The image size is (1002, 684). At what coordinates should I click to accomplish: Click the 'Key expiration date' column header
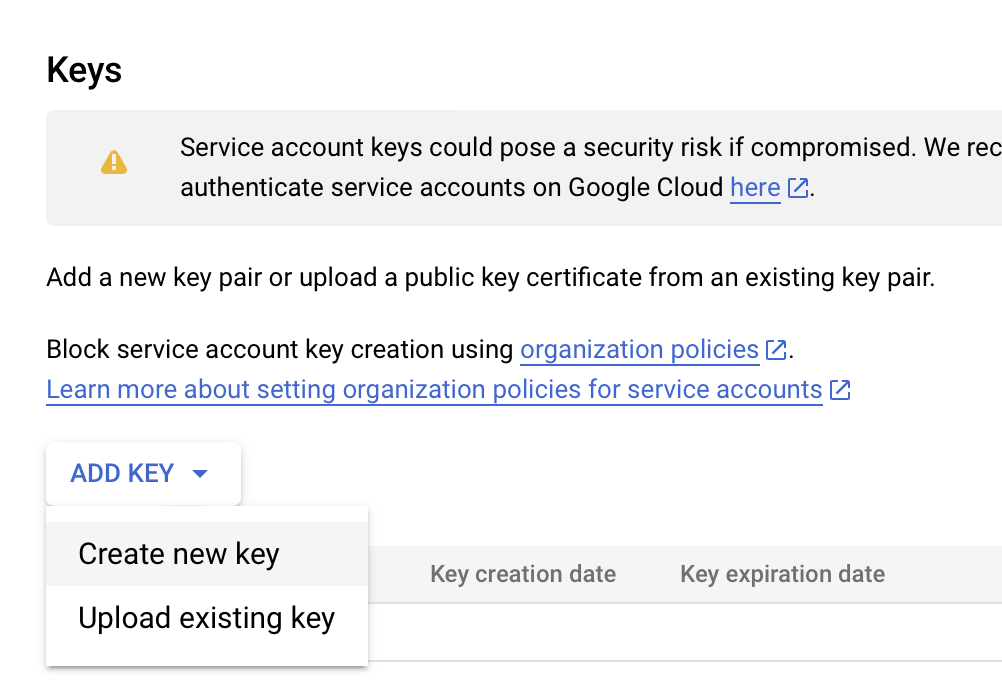click(x=781, y=574)
